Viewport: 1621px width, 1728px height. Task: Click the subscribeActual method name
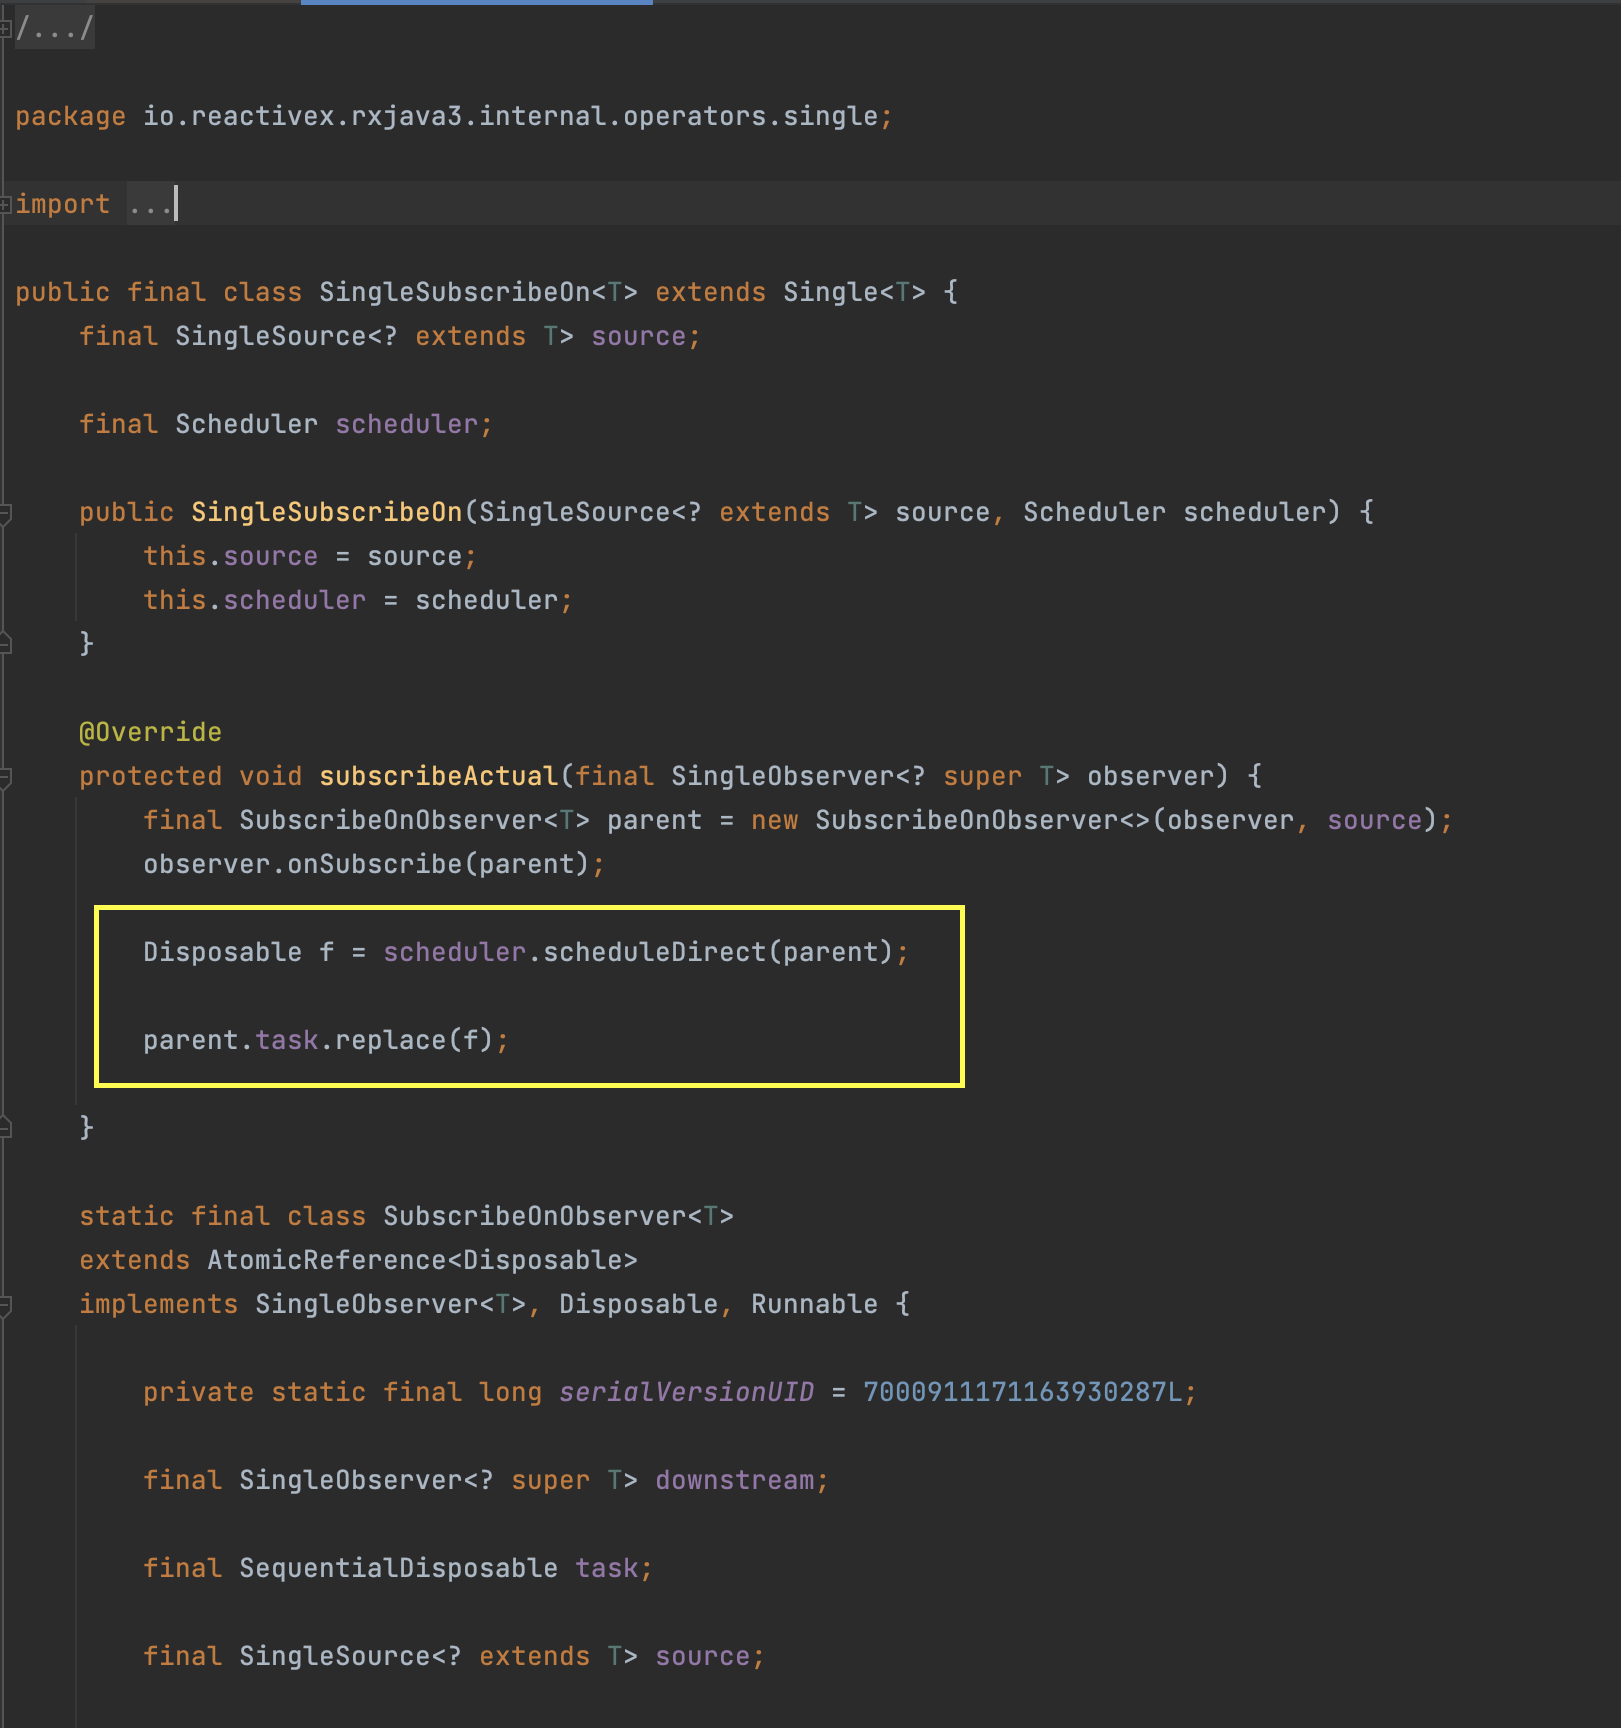(x=439, y=776)
